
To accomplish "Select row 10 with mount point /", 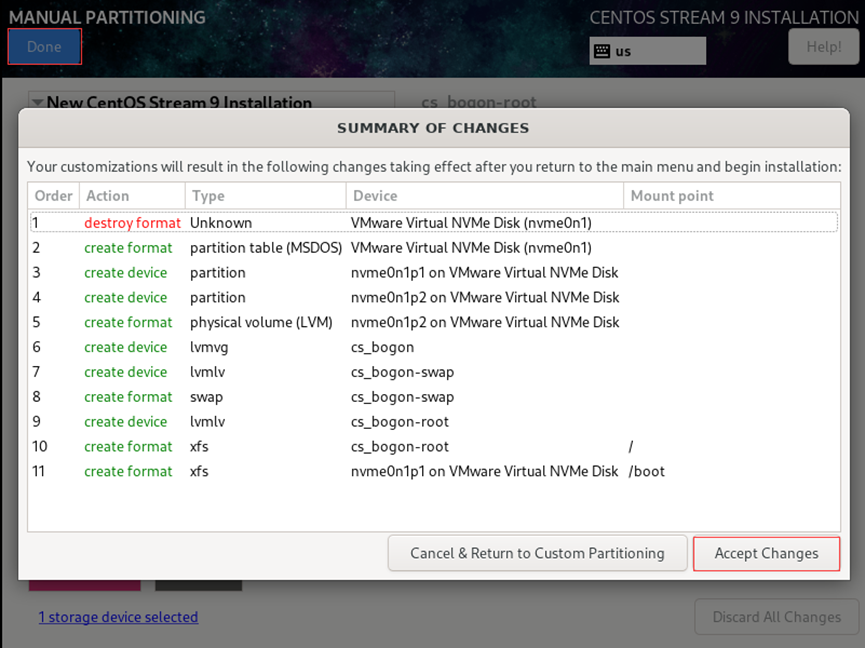I will (x=434, y=446).
